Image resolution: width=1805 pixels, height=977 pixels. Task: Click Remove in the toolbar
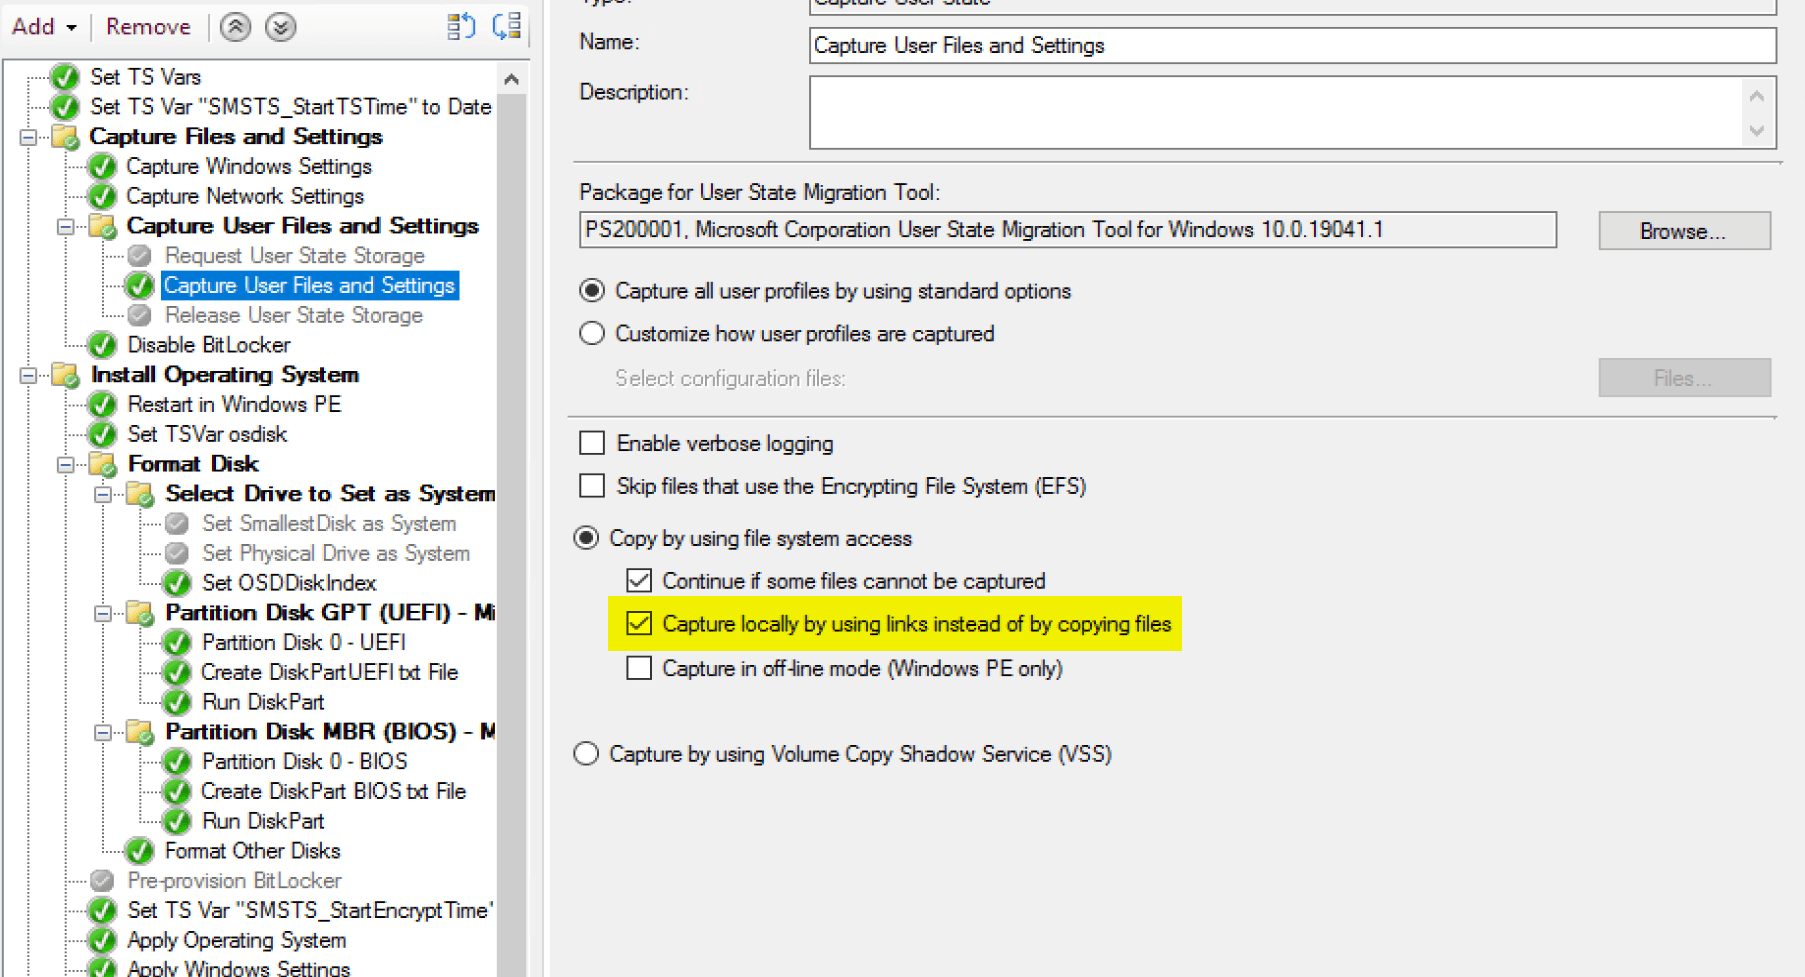(x=148, y=27)
